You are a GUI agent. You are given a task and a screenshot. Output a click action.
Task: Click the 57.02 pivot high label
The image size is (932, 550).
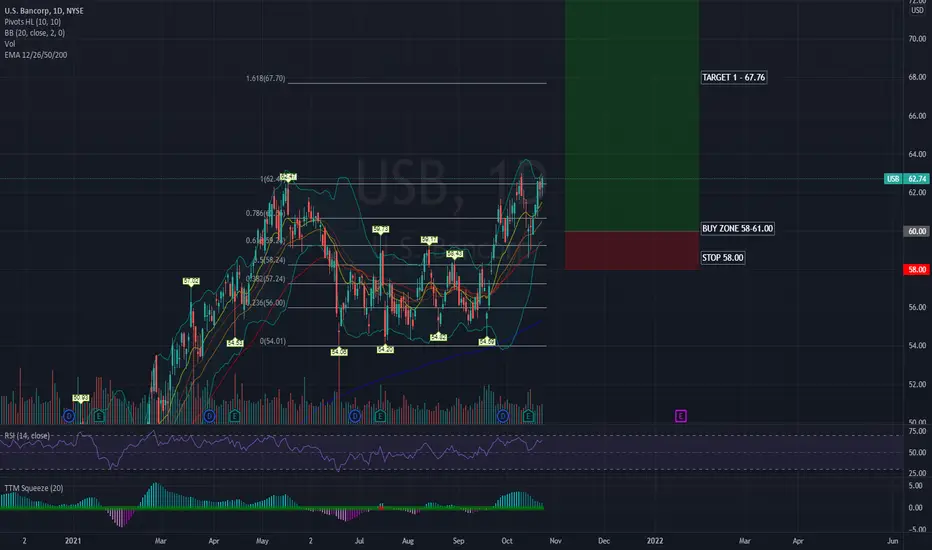(x=191, y=281)
